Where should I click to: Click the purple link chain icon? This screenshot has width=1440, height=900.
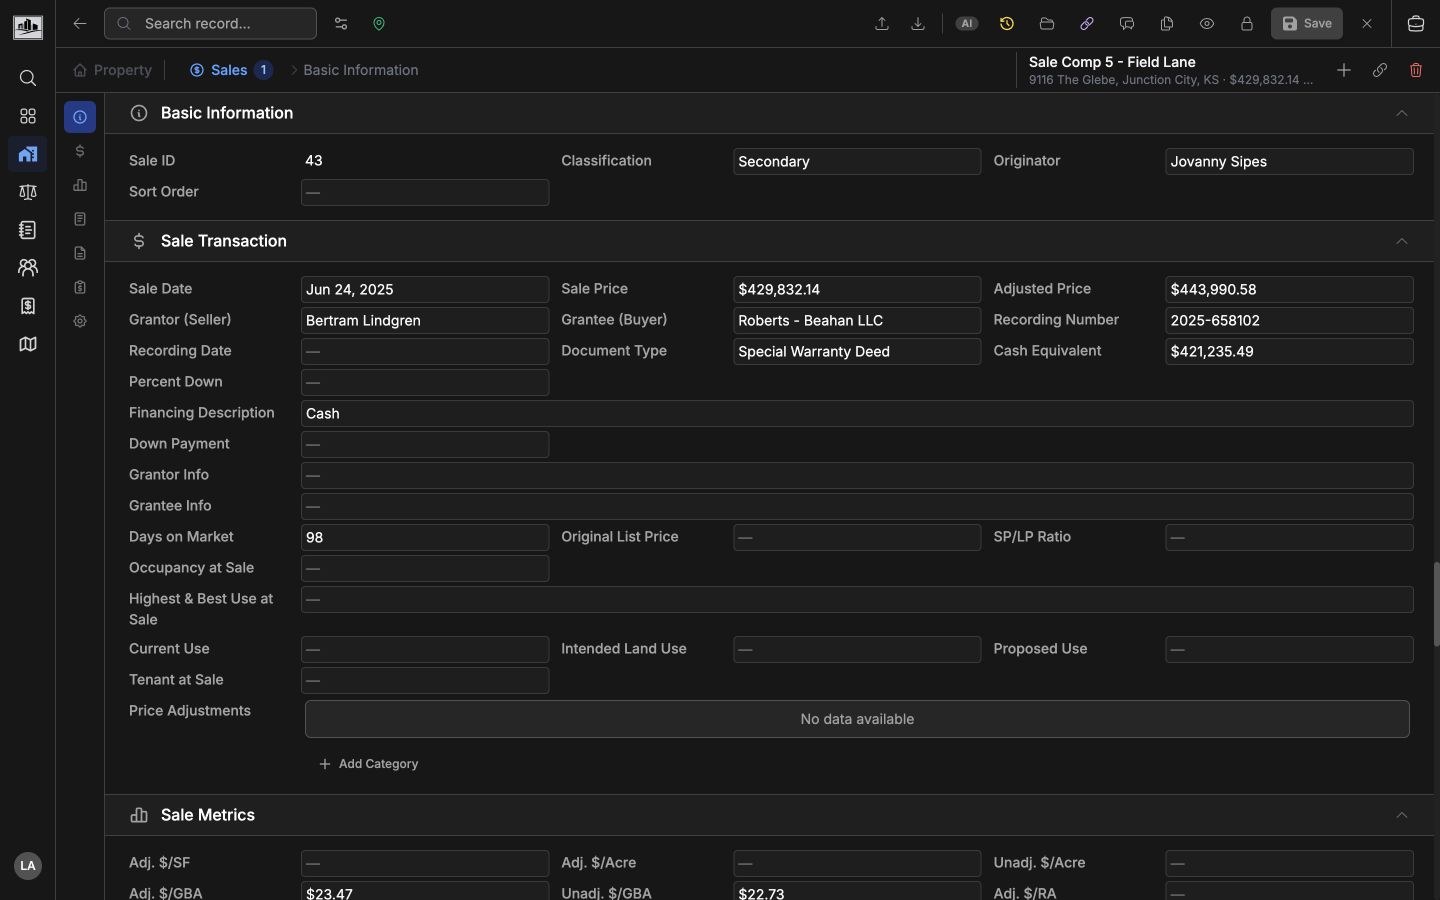[x=1088, y=24]
